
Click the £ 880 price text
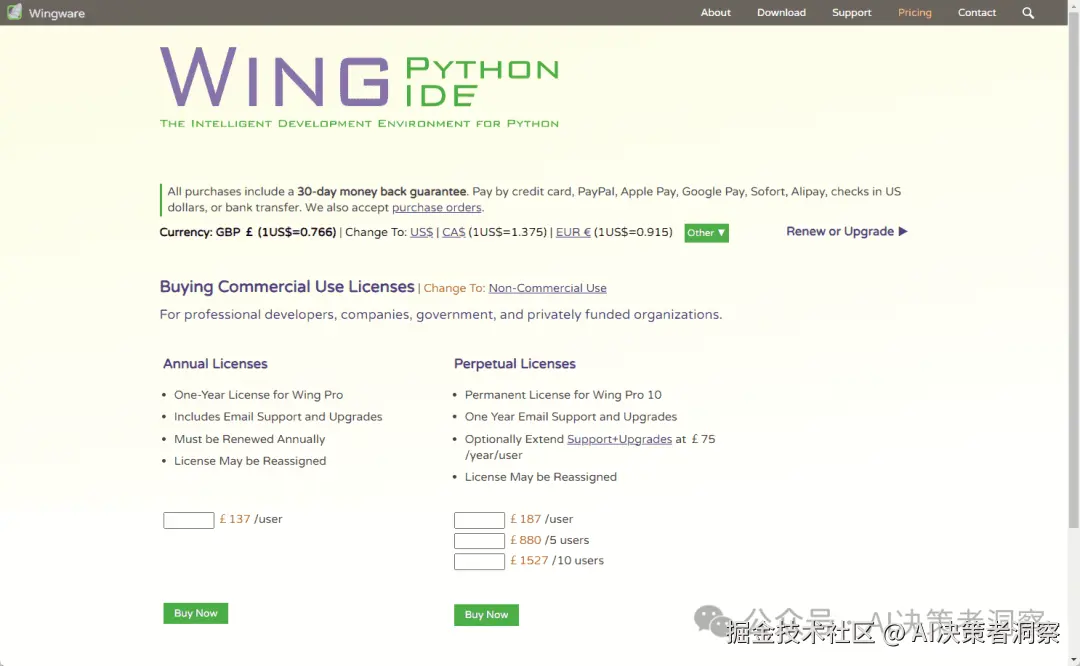[526, 540]
